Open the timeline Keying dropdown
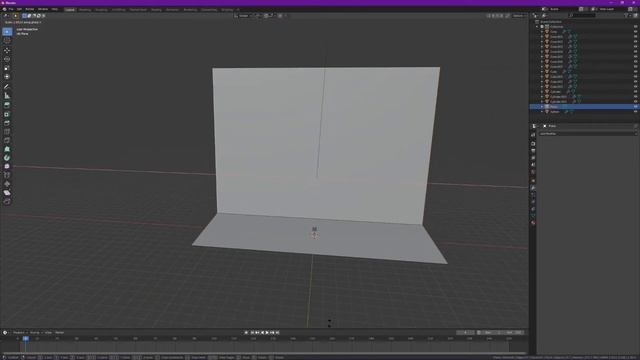The width and height of the screenshot is (640, 360). (x=35, y=333)
